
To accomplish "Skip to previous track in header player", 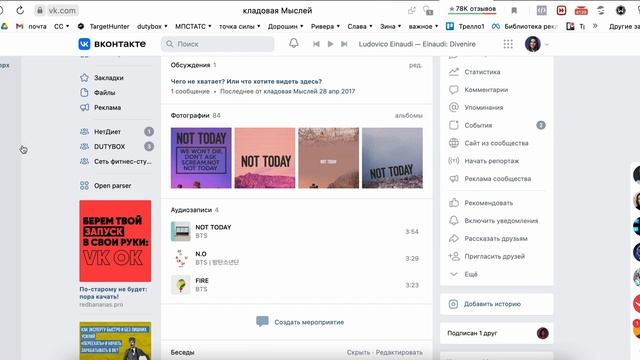I will [316, 44].
